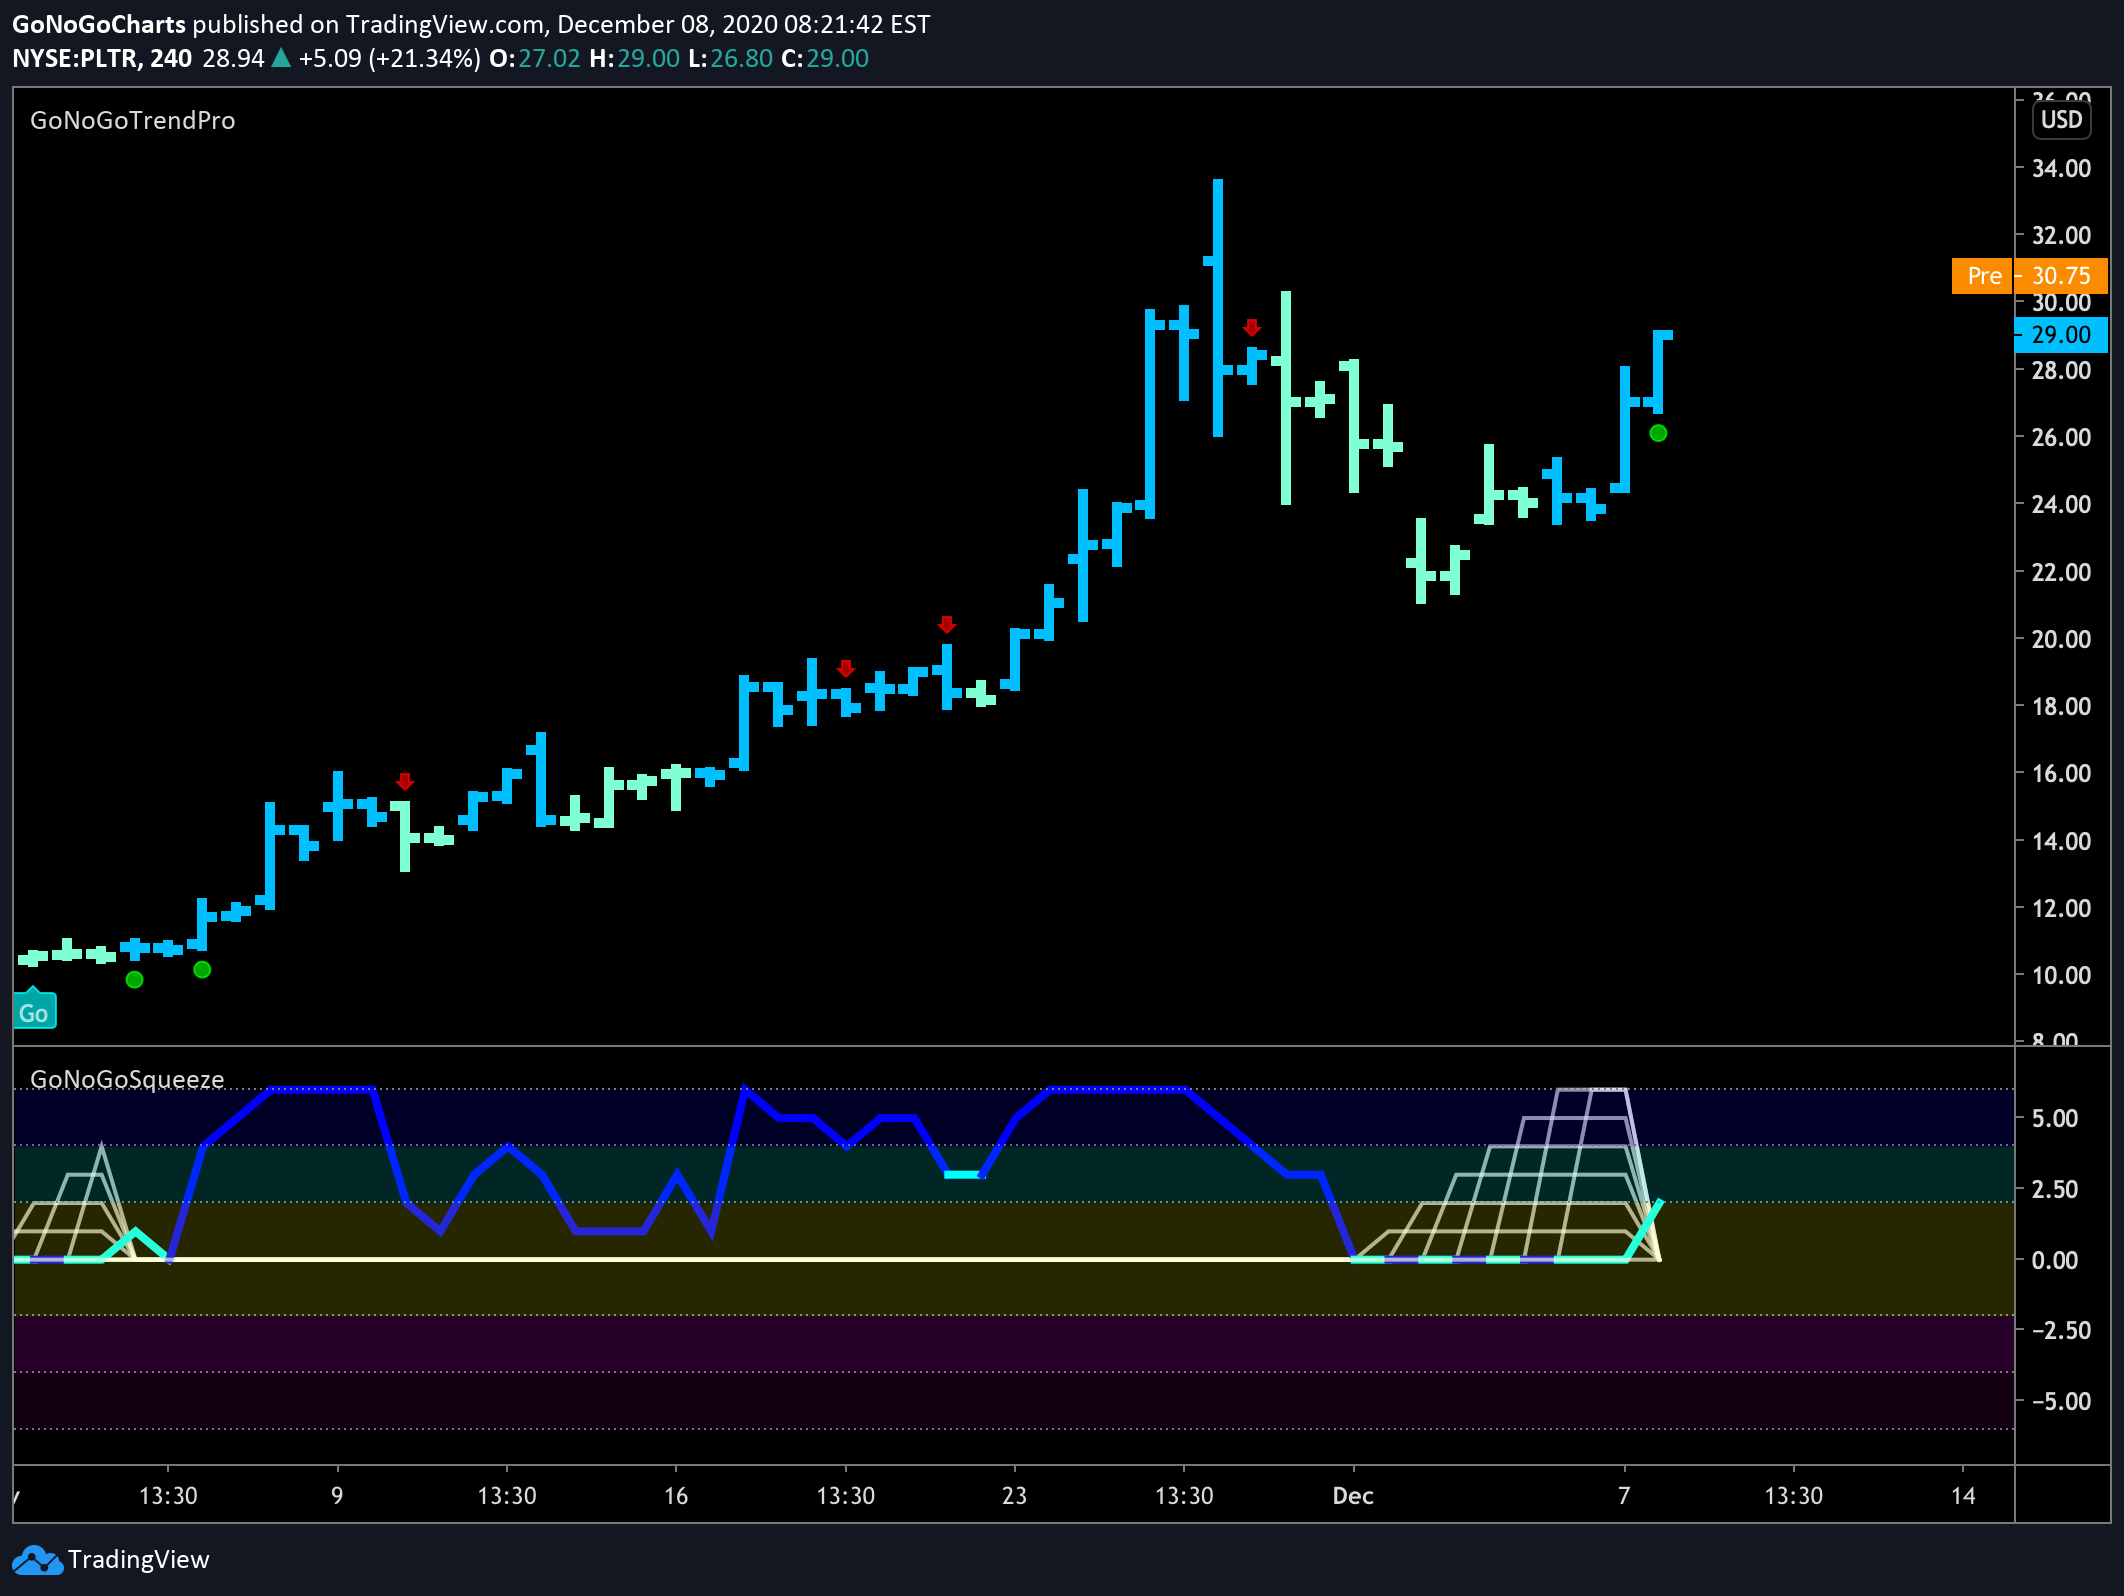Click the 10.00 price axis label
Image resolution: width=2124 pixels, height=1596 pixels.
pos(2061,975)
